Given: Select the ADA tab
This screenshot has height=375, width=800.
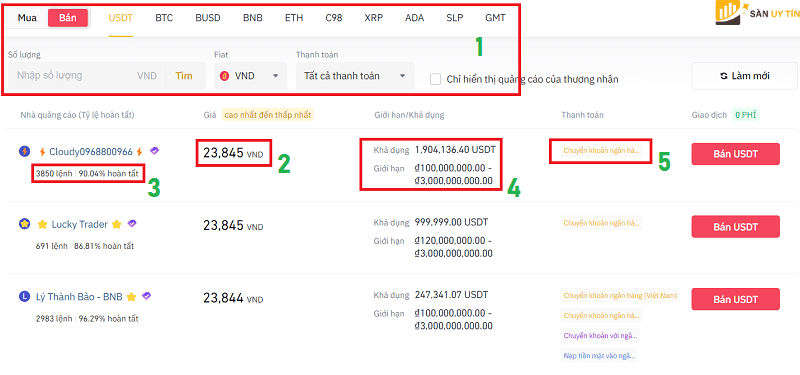Looking at the screenshot, I should [414, 18].
